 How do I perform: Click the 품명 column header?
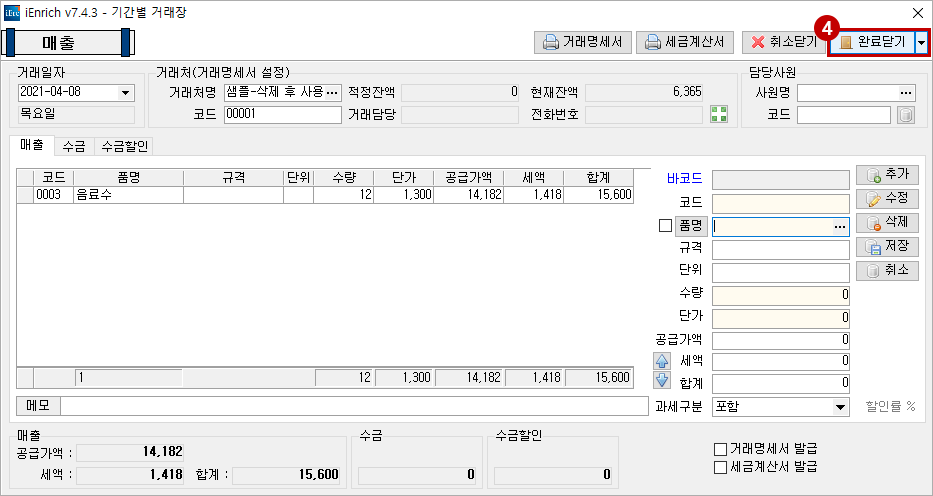[x=129, y=177]
